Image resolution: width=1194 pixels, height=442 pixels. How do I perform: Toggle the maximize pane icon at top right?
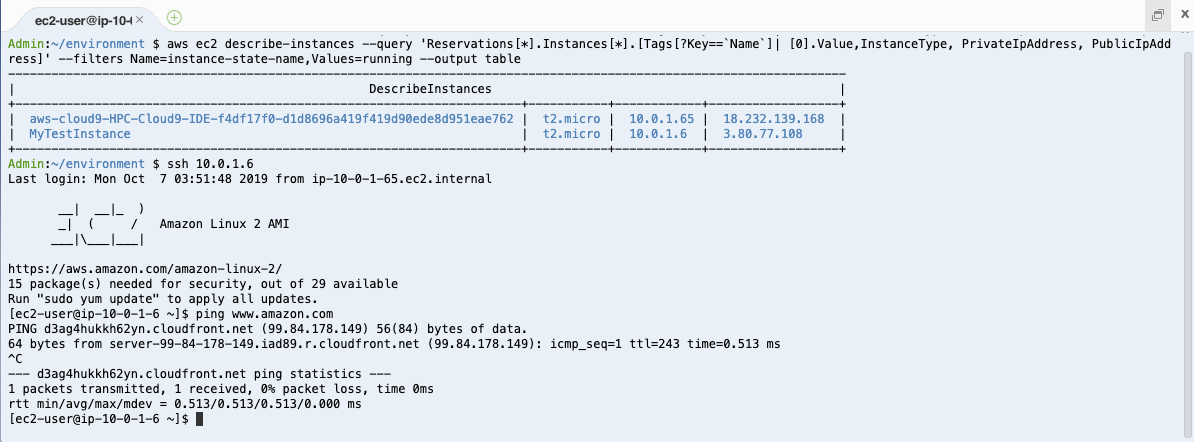coord(1157,15)
